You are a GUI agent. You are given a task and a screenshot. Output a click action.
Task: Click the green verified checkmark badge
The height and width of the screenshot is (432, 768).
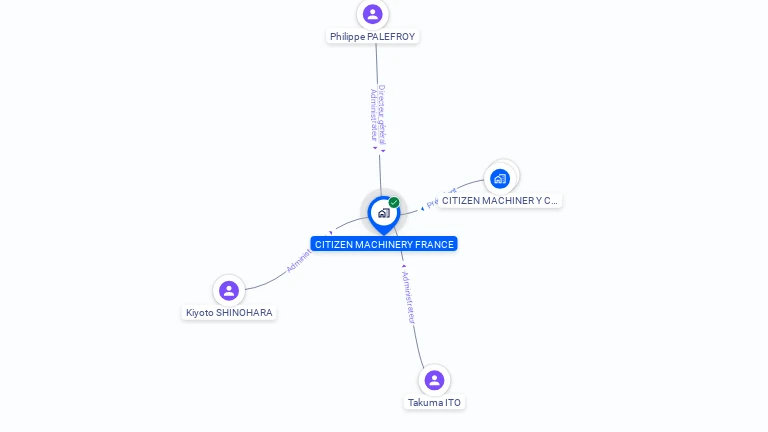394,202
